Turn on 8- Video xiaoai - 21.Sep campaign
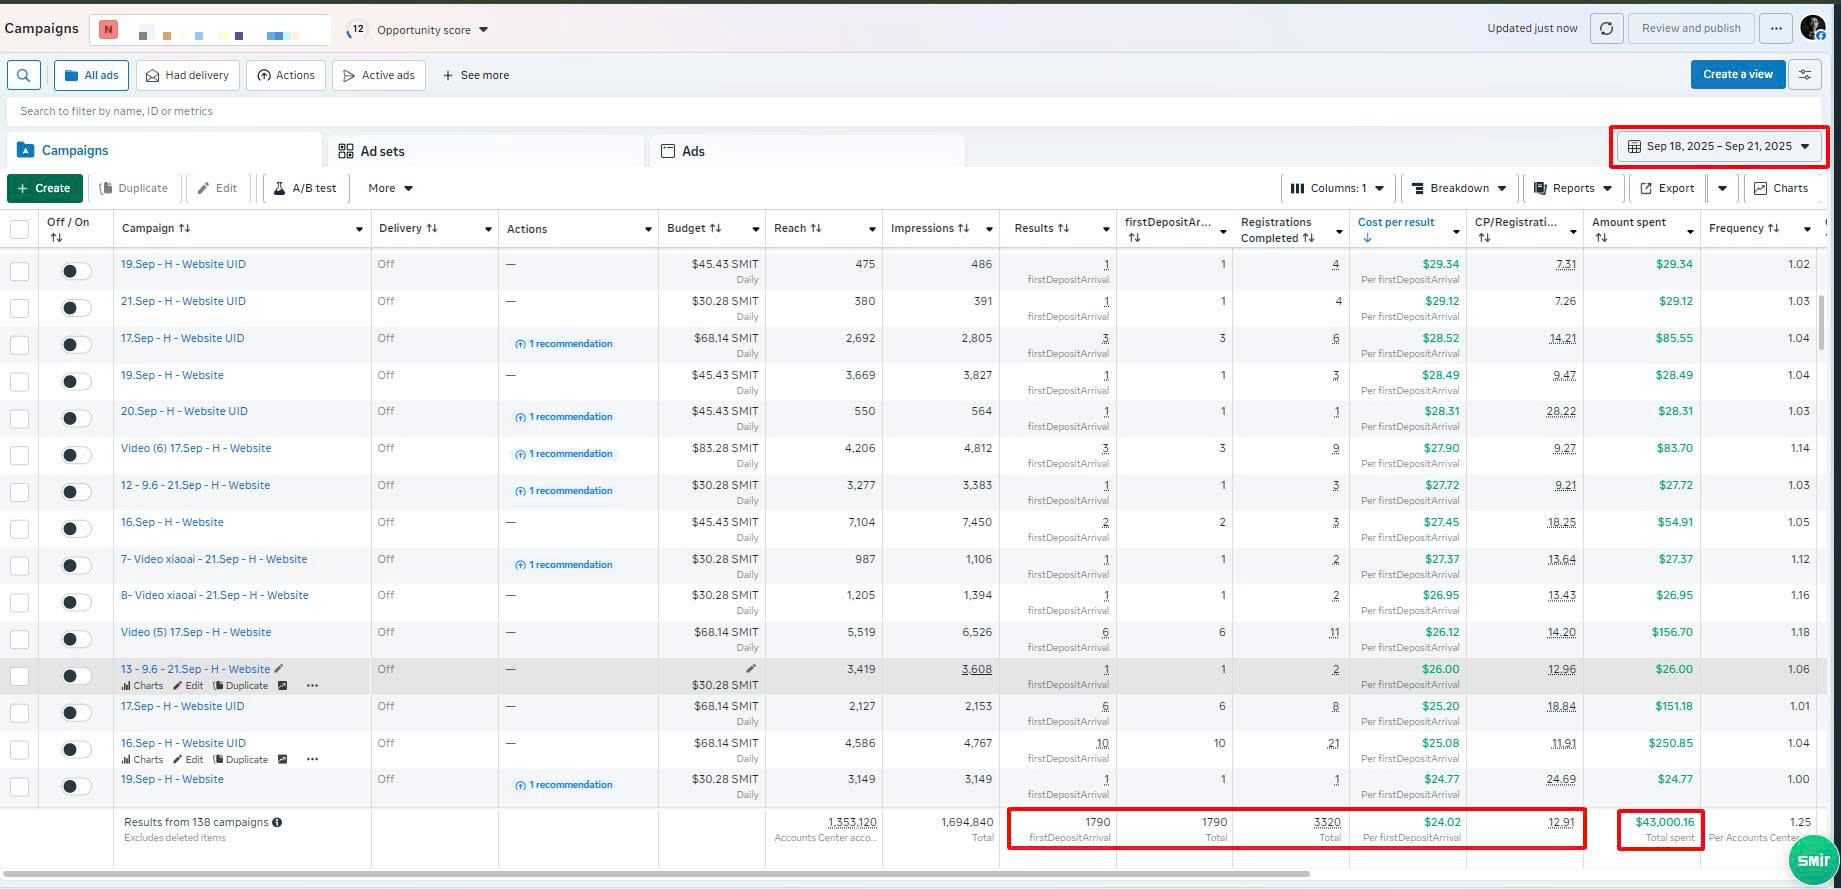1841x889 pixels. point(75,602)
